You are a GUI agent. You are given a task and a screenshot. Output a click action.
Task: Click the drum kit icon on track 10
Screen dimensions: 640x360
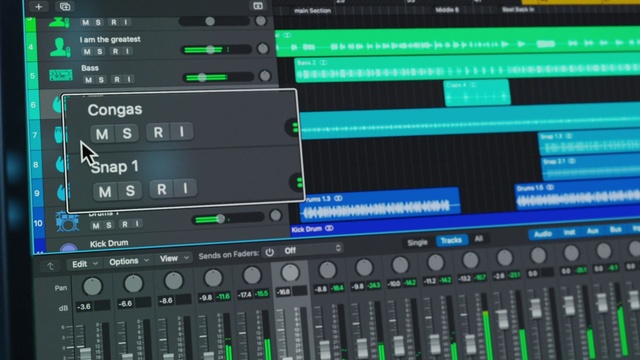click(67, 222)
